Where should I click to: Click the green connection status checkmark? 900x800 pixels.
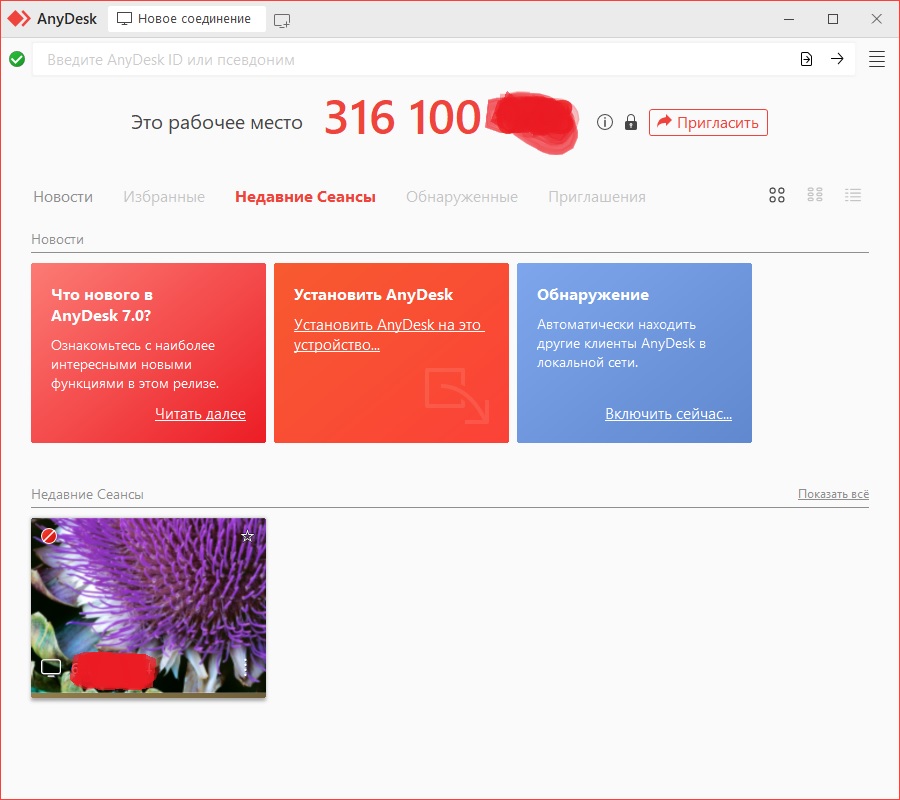(17, 59)
